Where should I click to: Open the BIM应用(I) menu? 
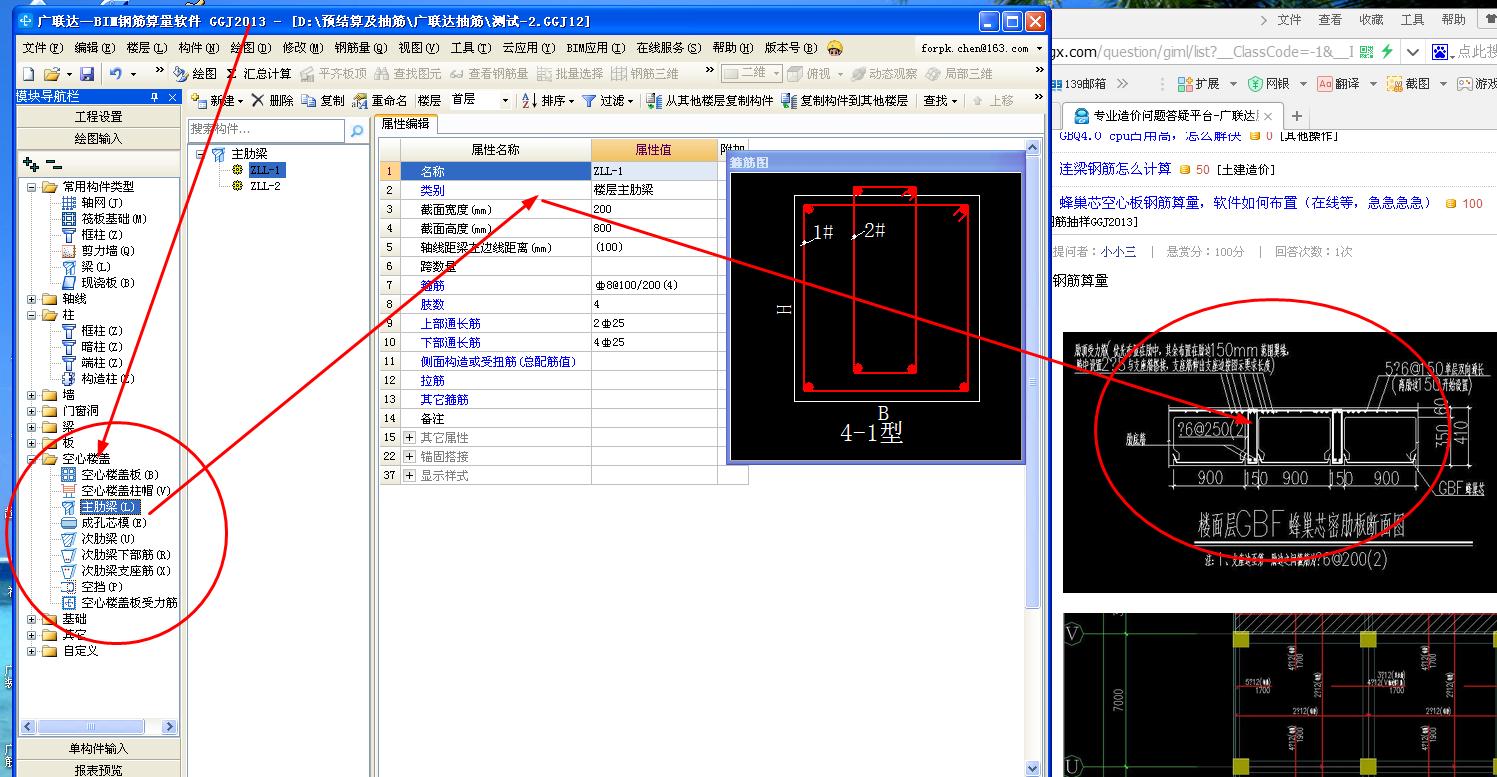pyautogui.click(x=596, y=48)
